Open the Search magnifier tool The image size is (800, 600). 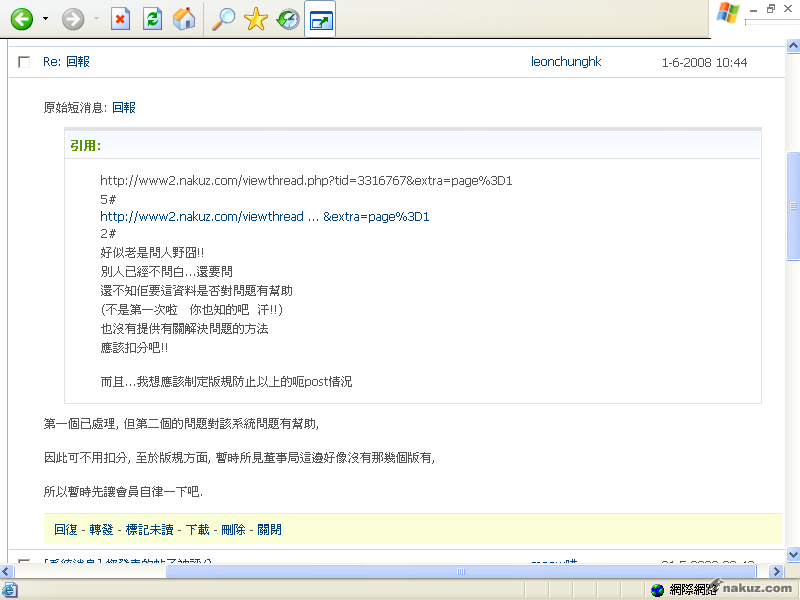pos(225,19)
